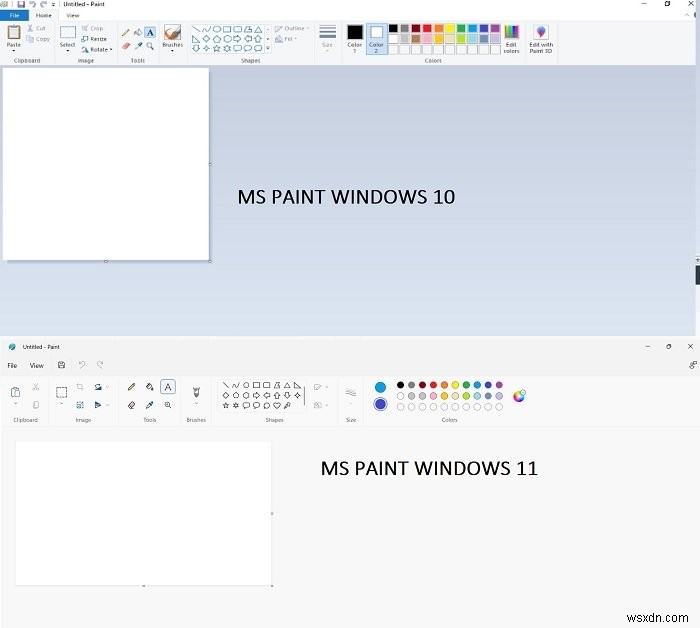Viewport: 700px width, 628px height.
Task: Select the Pencil tool in Windows 11 Paint
Action: [x=131, y=387]
